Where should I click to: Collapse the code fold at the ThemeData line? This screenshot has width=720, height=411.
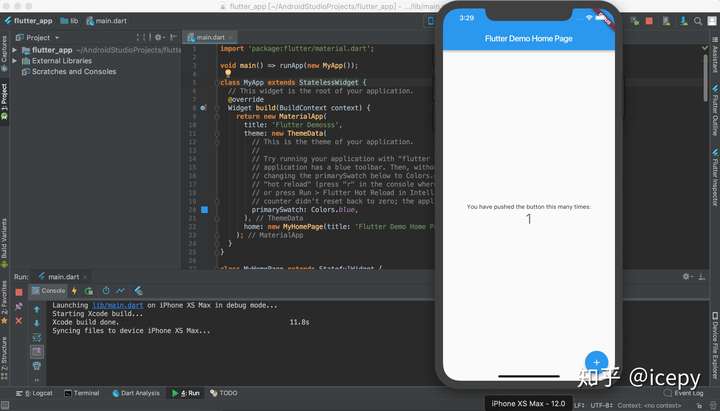(x=217, y=134)
